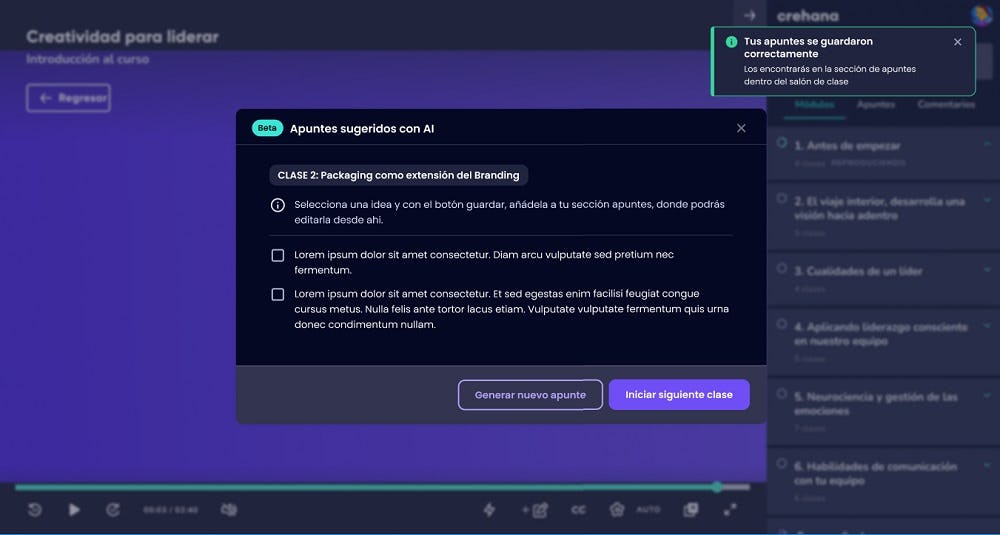The image size is (1000, 535).
Task: Select the circle for 1. Antes de empezar
Action: click(782, 143)
